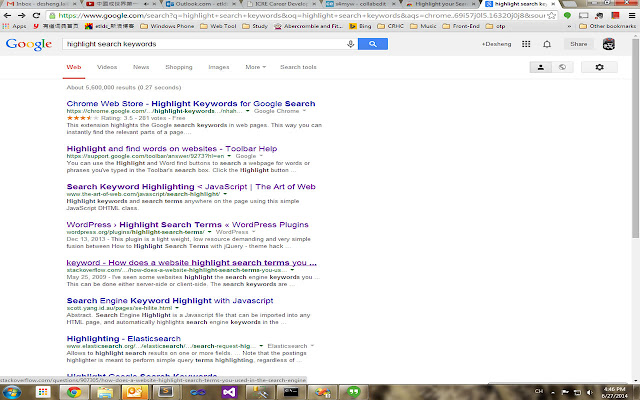640x400 pixels.
Task: Open the Chrome hamburger menu
Action: (x=631, y=16)
